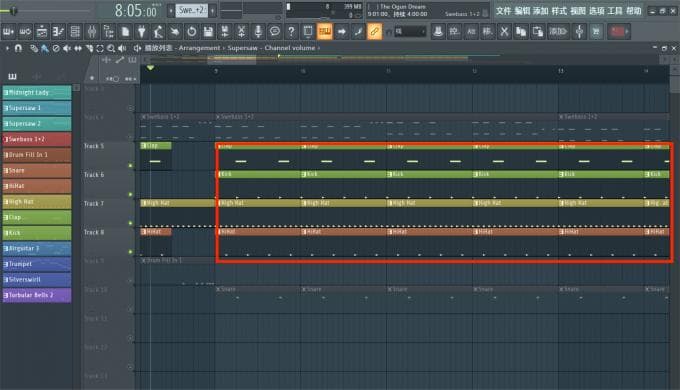Click the copy icon in the toolbar
Image resolution: width=680 pixels, height=390 pixels.
tap(521, 31)
